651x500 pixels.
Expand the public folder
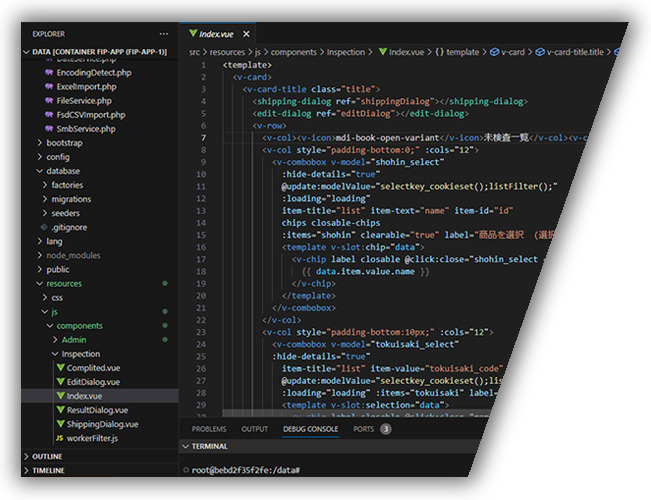click(40, 270)
